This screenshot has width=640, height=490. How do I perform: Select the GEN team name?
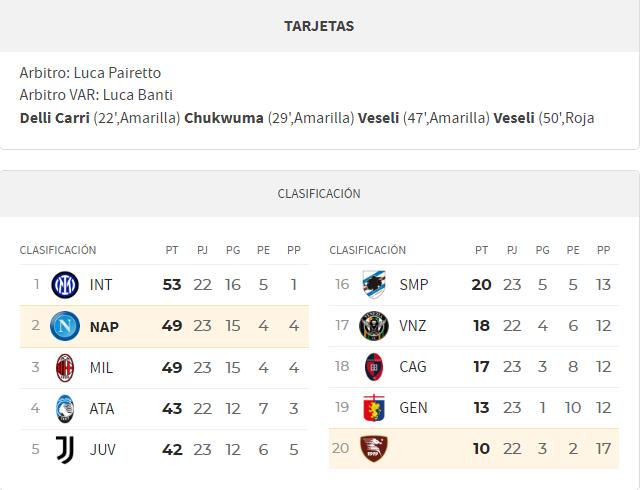pos(413,408)
